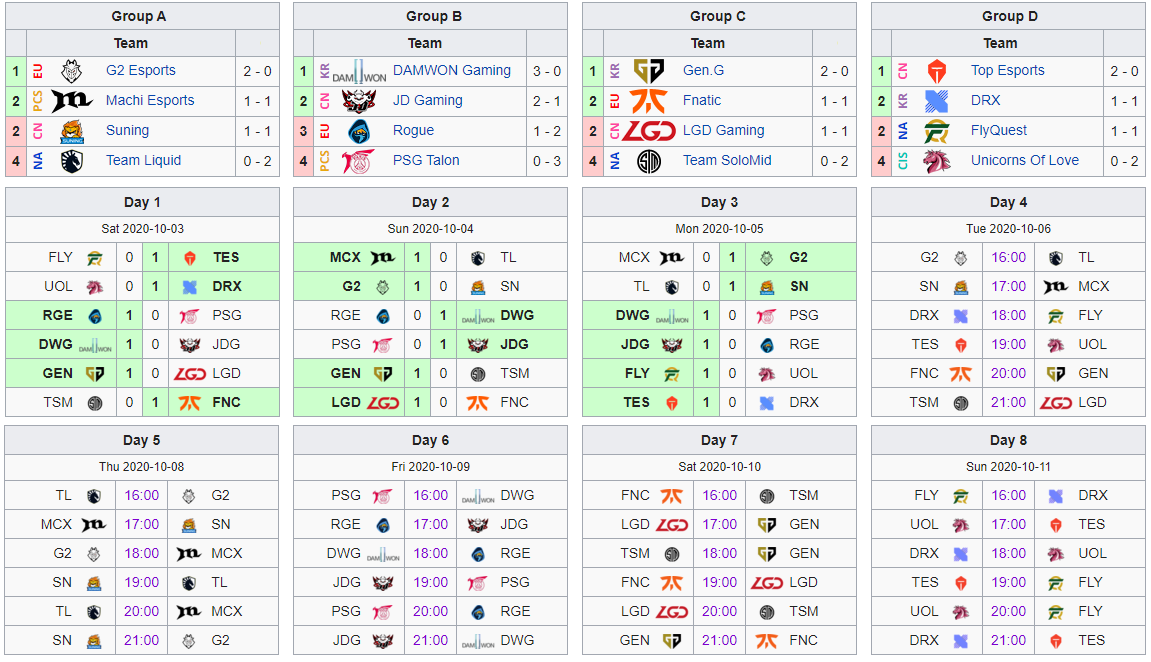Open the DRX team link in Group D
The image size is (1151, 662).
pos(986,101)
